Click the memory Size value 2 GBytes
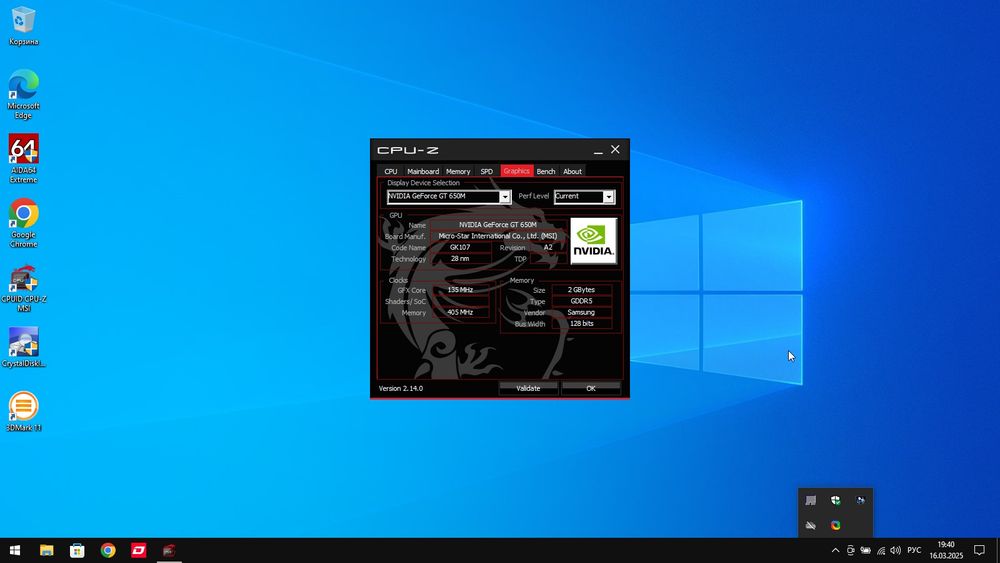 581,289
